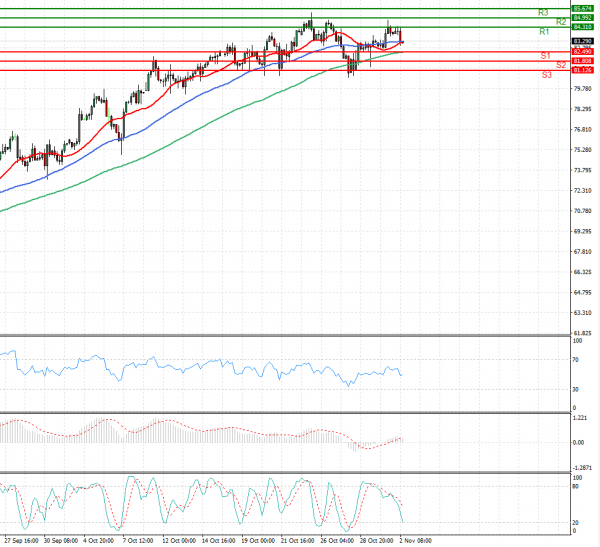
Task: Click the S2 support label
Action: 561,65
